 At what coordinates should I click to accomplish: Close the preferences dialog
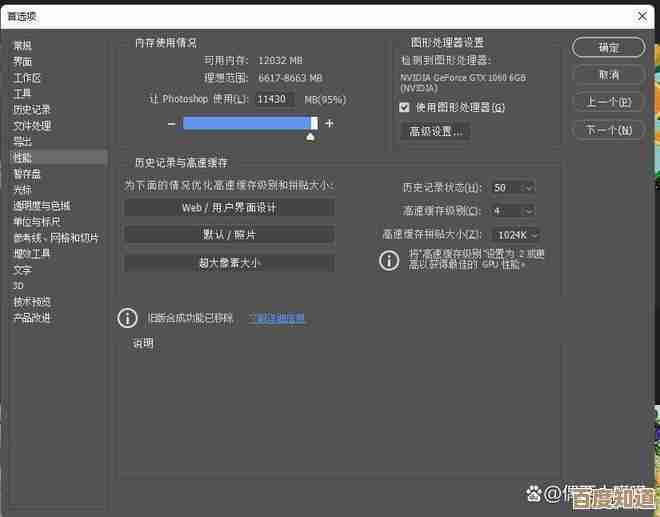click(642, 16)
